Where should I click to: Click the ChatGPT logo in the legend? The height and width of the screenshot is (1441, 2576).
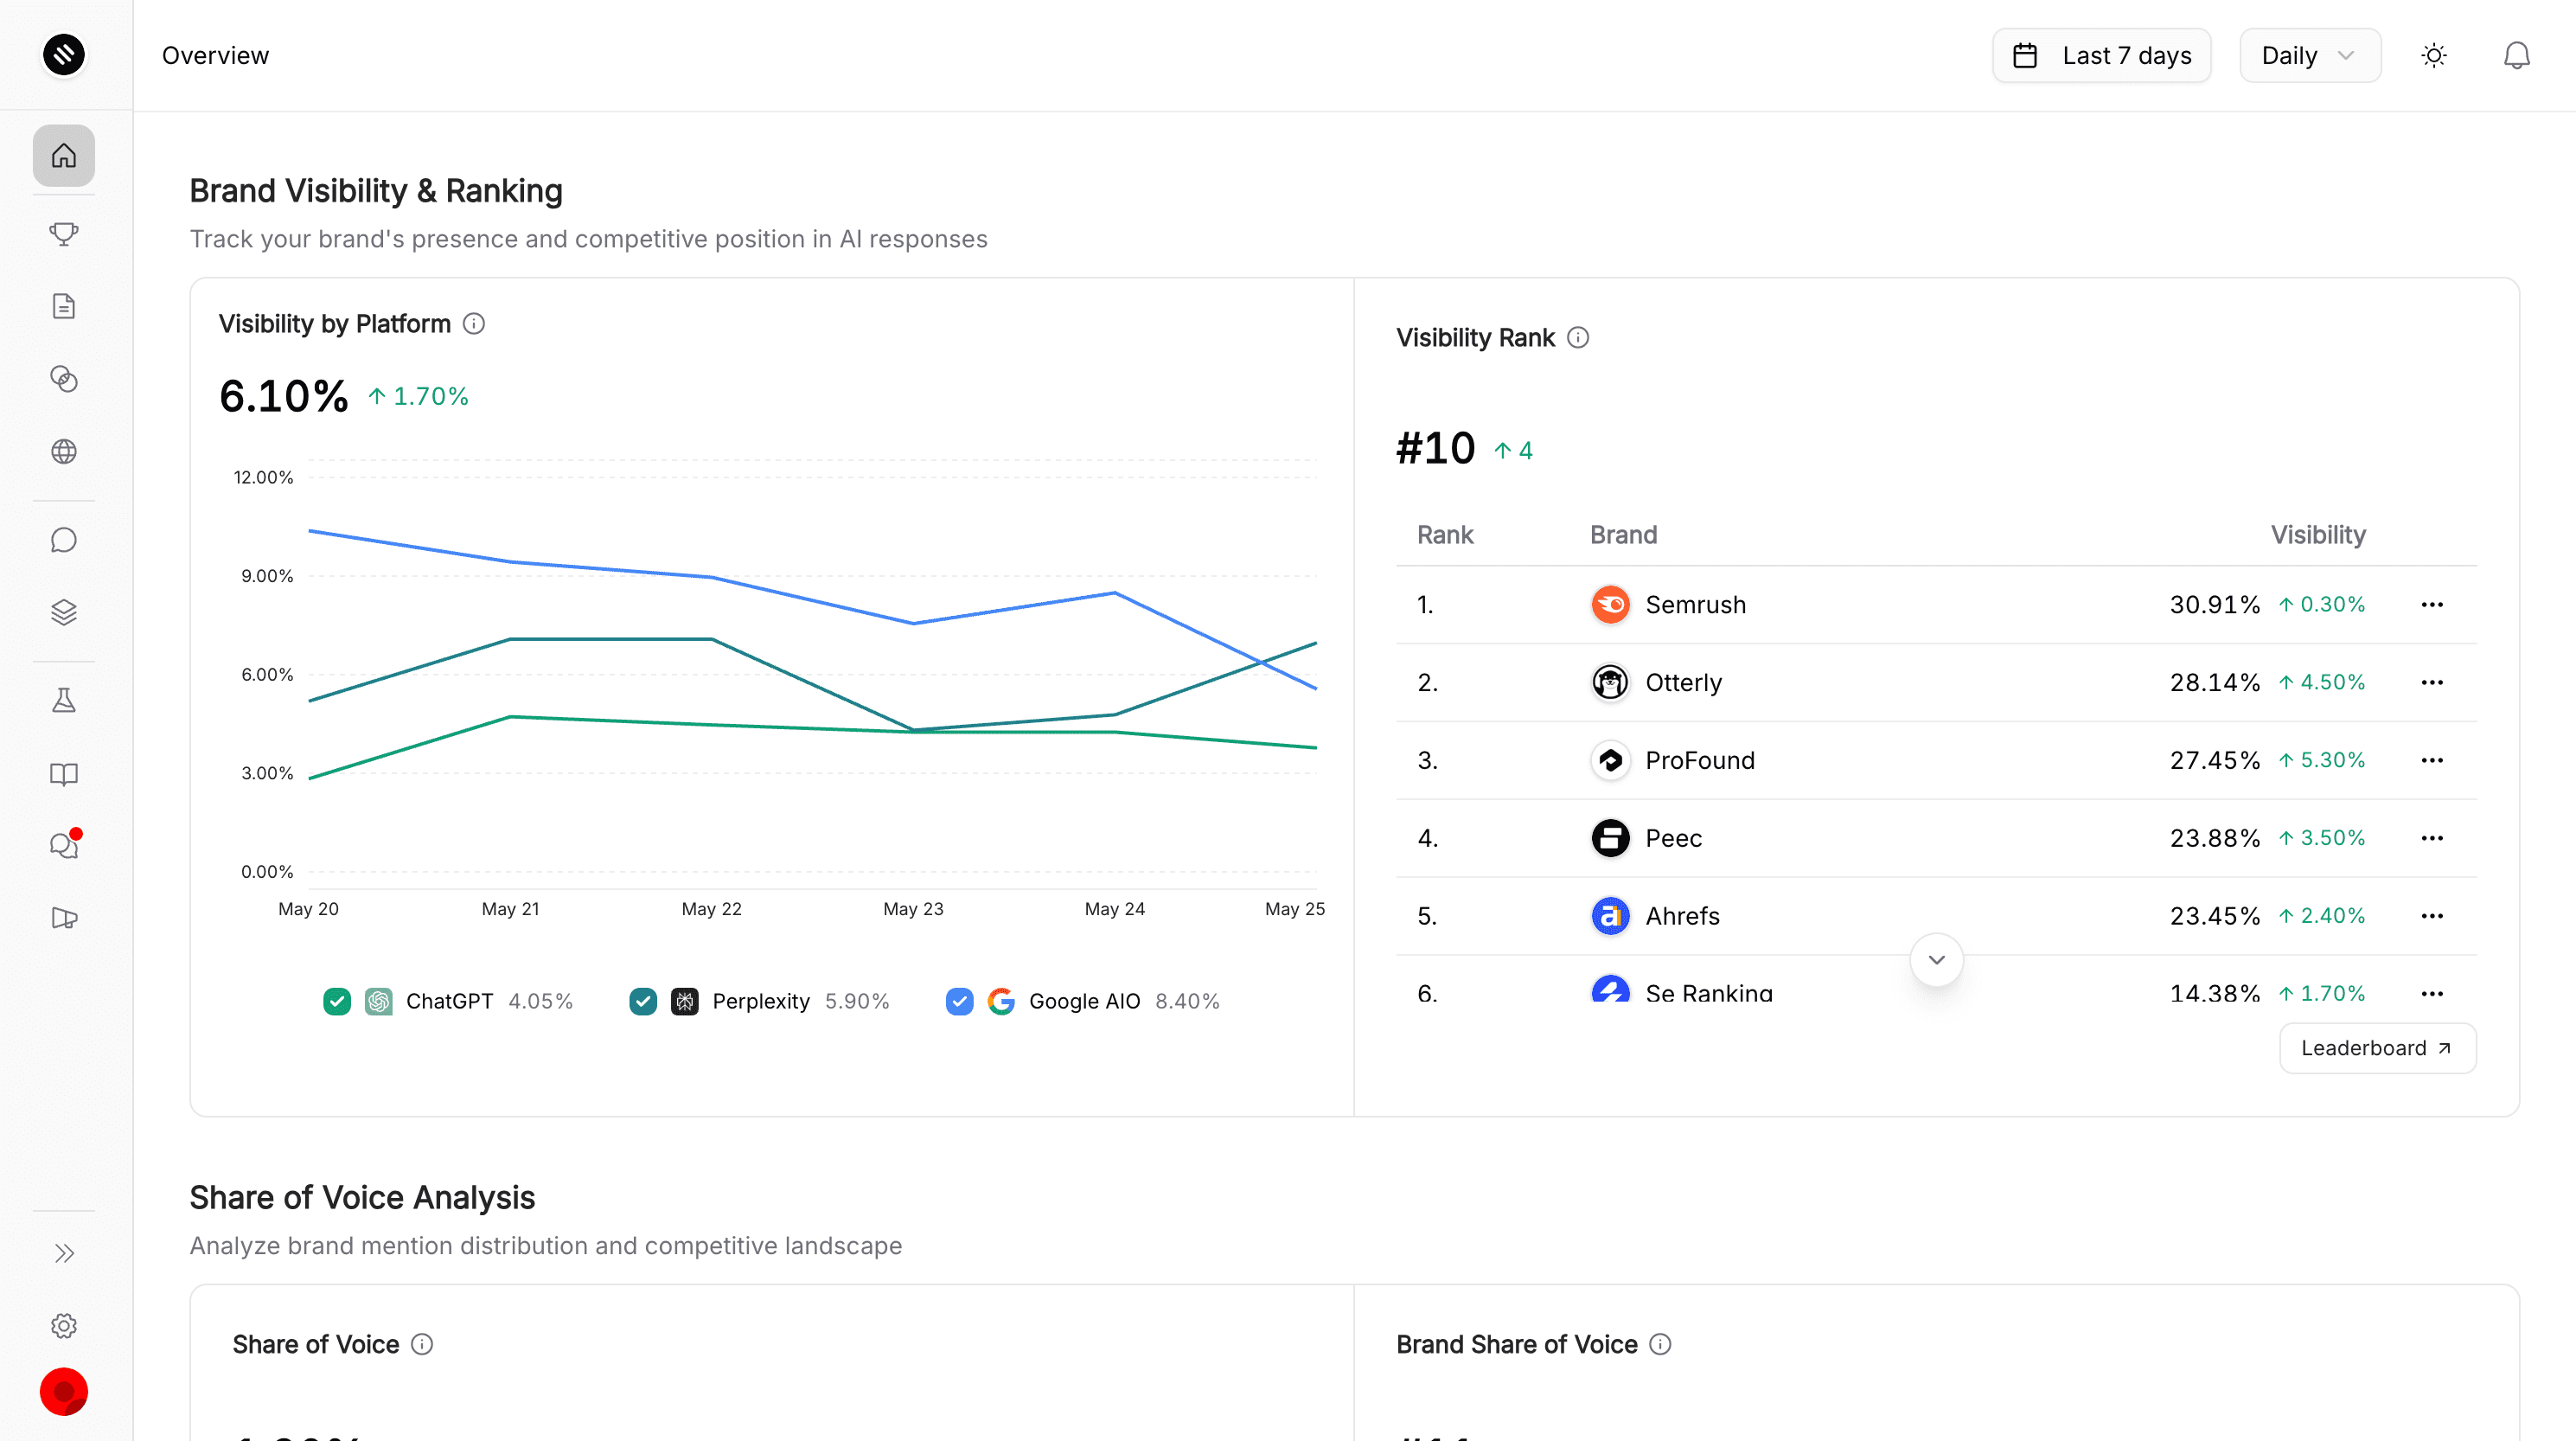(x=379, y=1001)
